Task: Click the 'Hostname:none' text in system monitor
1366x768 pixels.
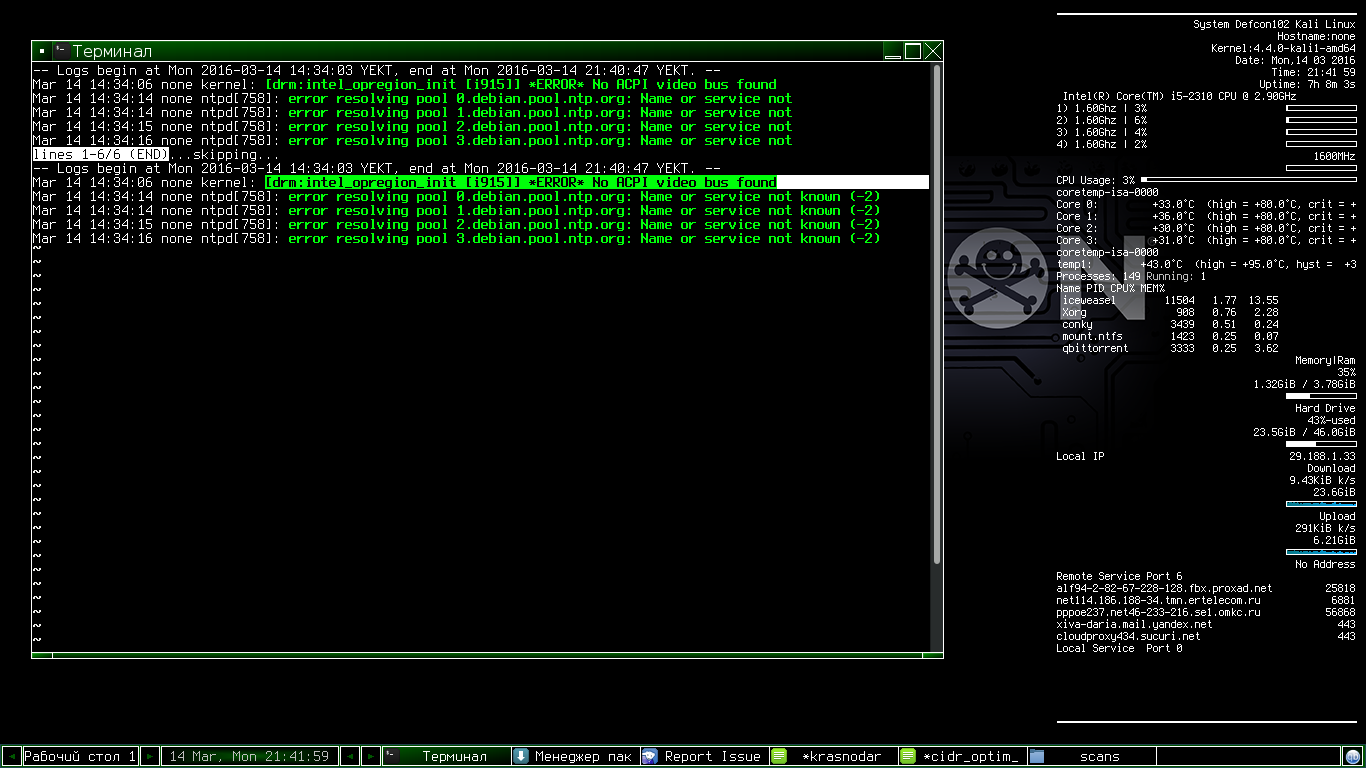Action: (1316, 36)
